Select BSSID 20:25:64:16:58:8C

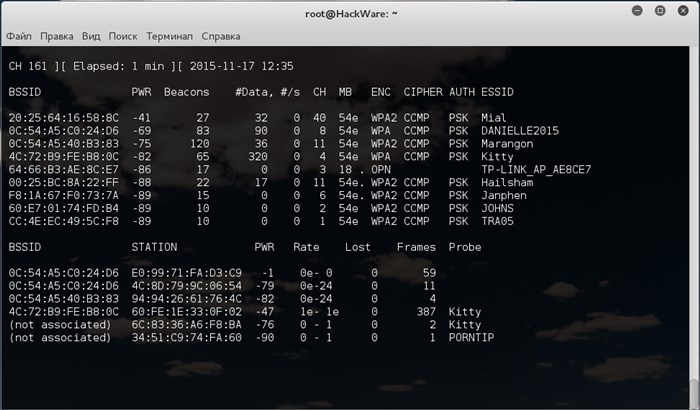click(64, 118)
